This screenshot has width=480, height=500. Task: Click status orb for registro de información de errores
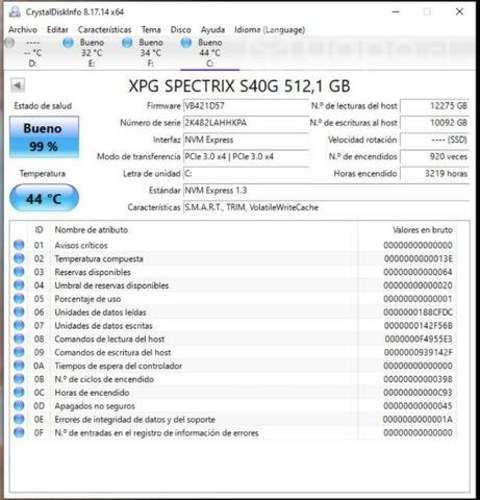click(19, 432)
